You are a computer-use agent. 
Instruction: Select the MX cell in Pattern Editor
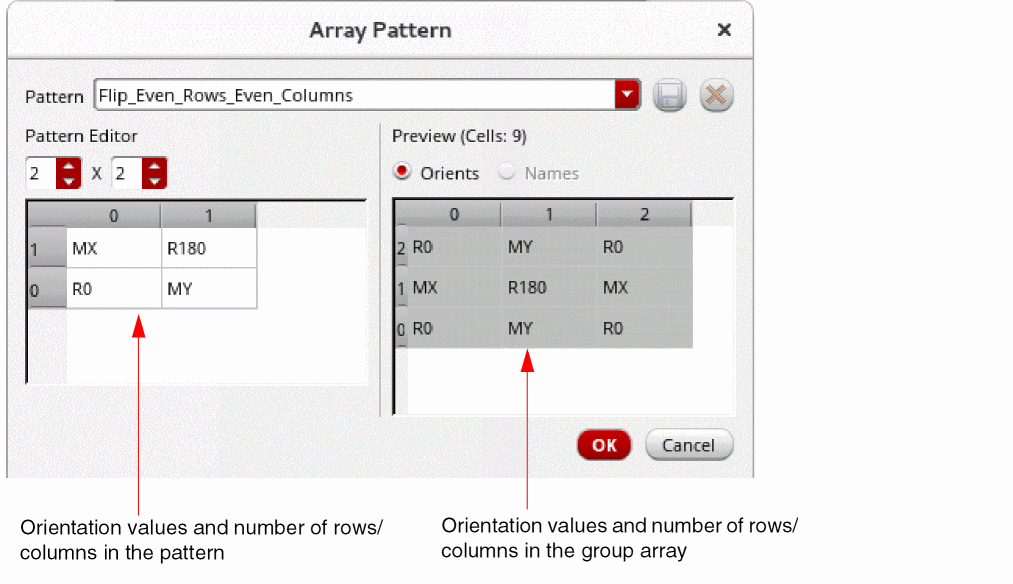pyautogui.click(x=113, y=249)
